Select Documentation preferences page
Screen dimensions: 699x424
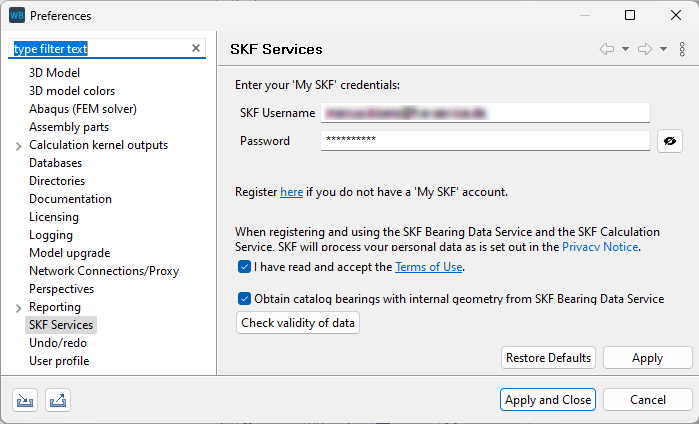click(x=70, y=199)
